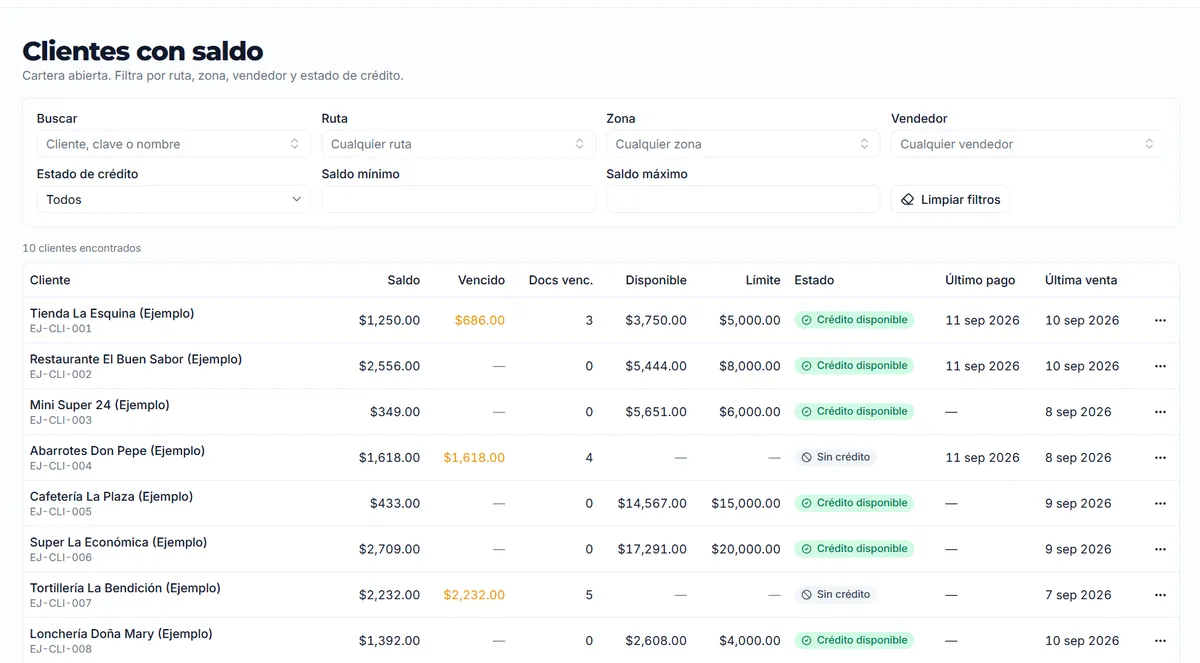The width and height of the screenshot is (1200, 663).
Task: Click the overdue amount $1,618.00
Action: click(474, 458)
